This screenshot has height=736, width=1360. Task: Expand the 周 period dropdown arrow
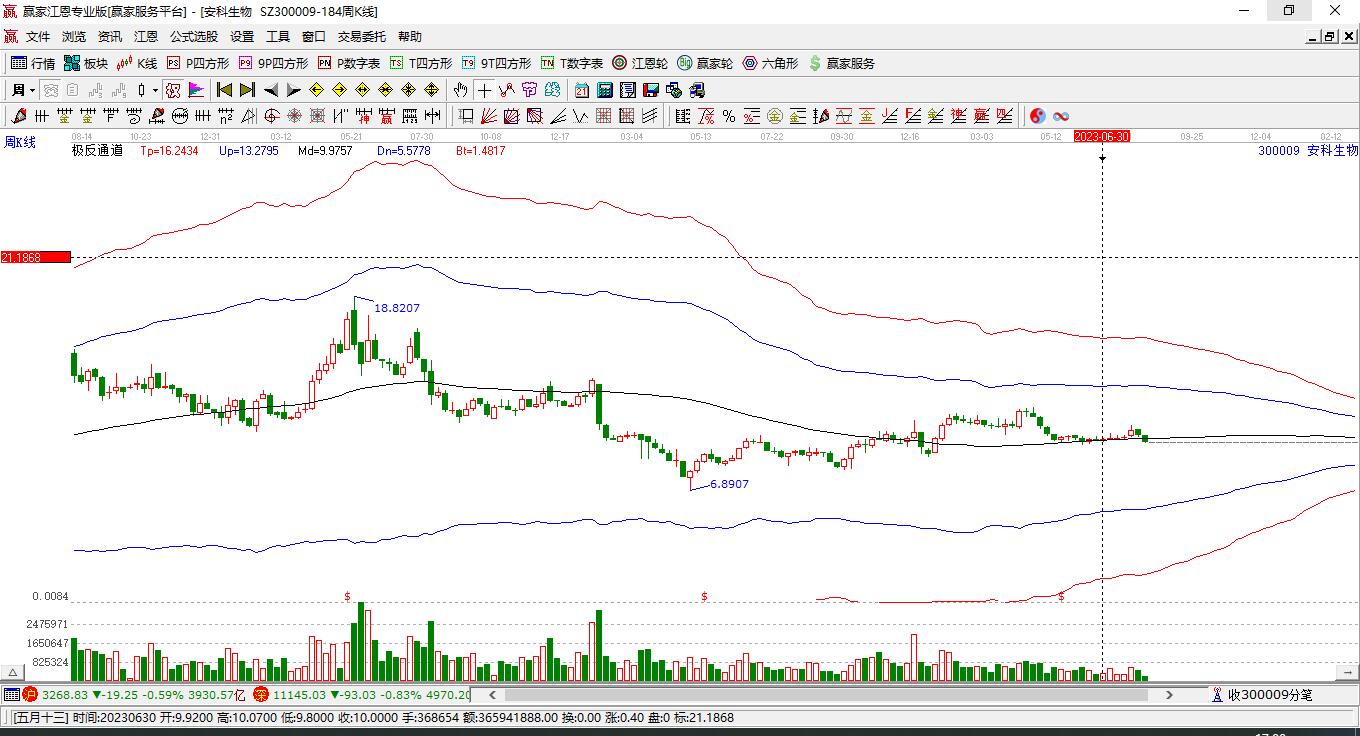coord(32,90)
